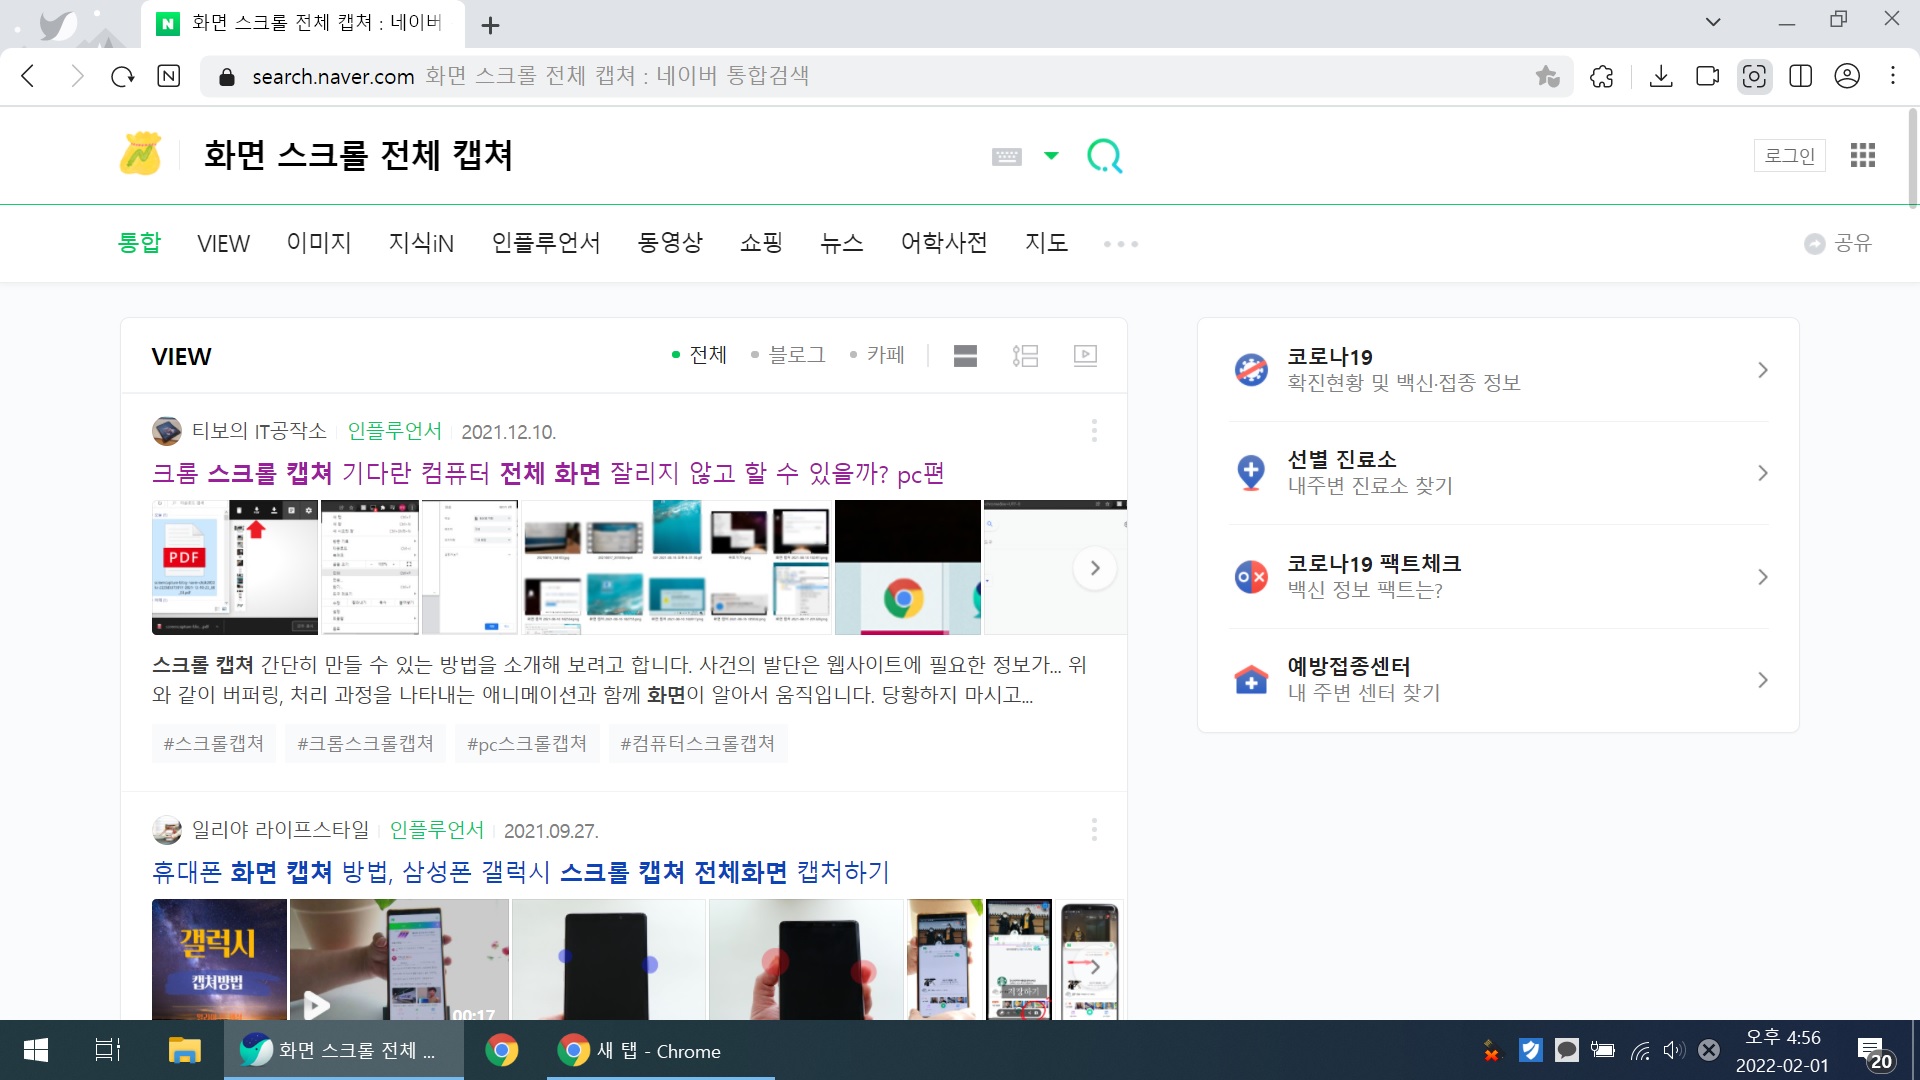This screenshot has width=1920, height=1080.
Task: Click the 로그인 button
Action: (1789, 155)
